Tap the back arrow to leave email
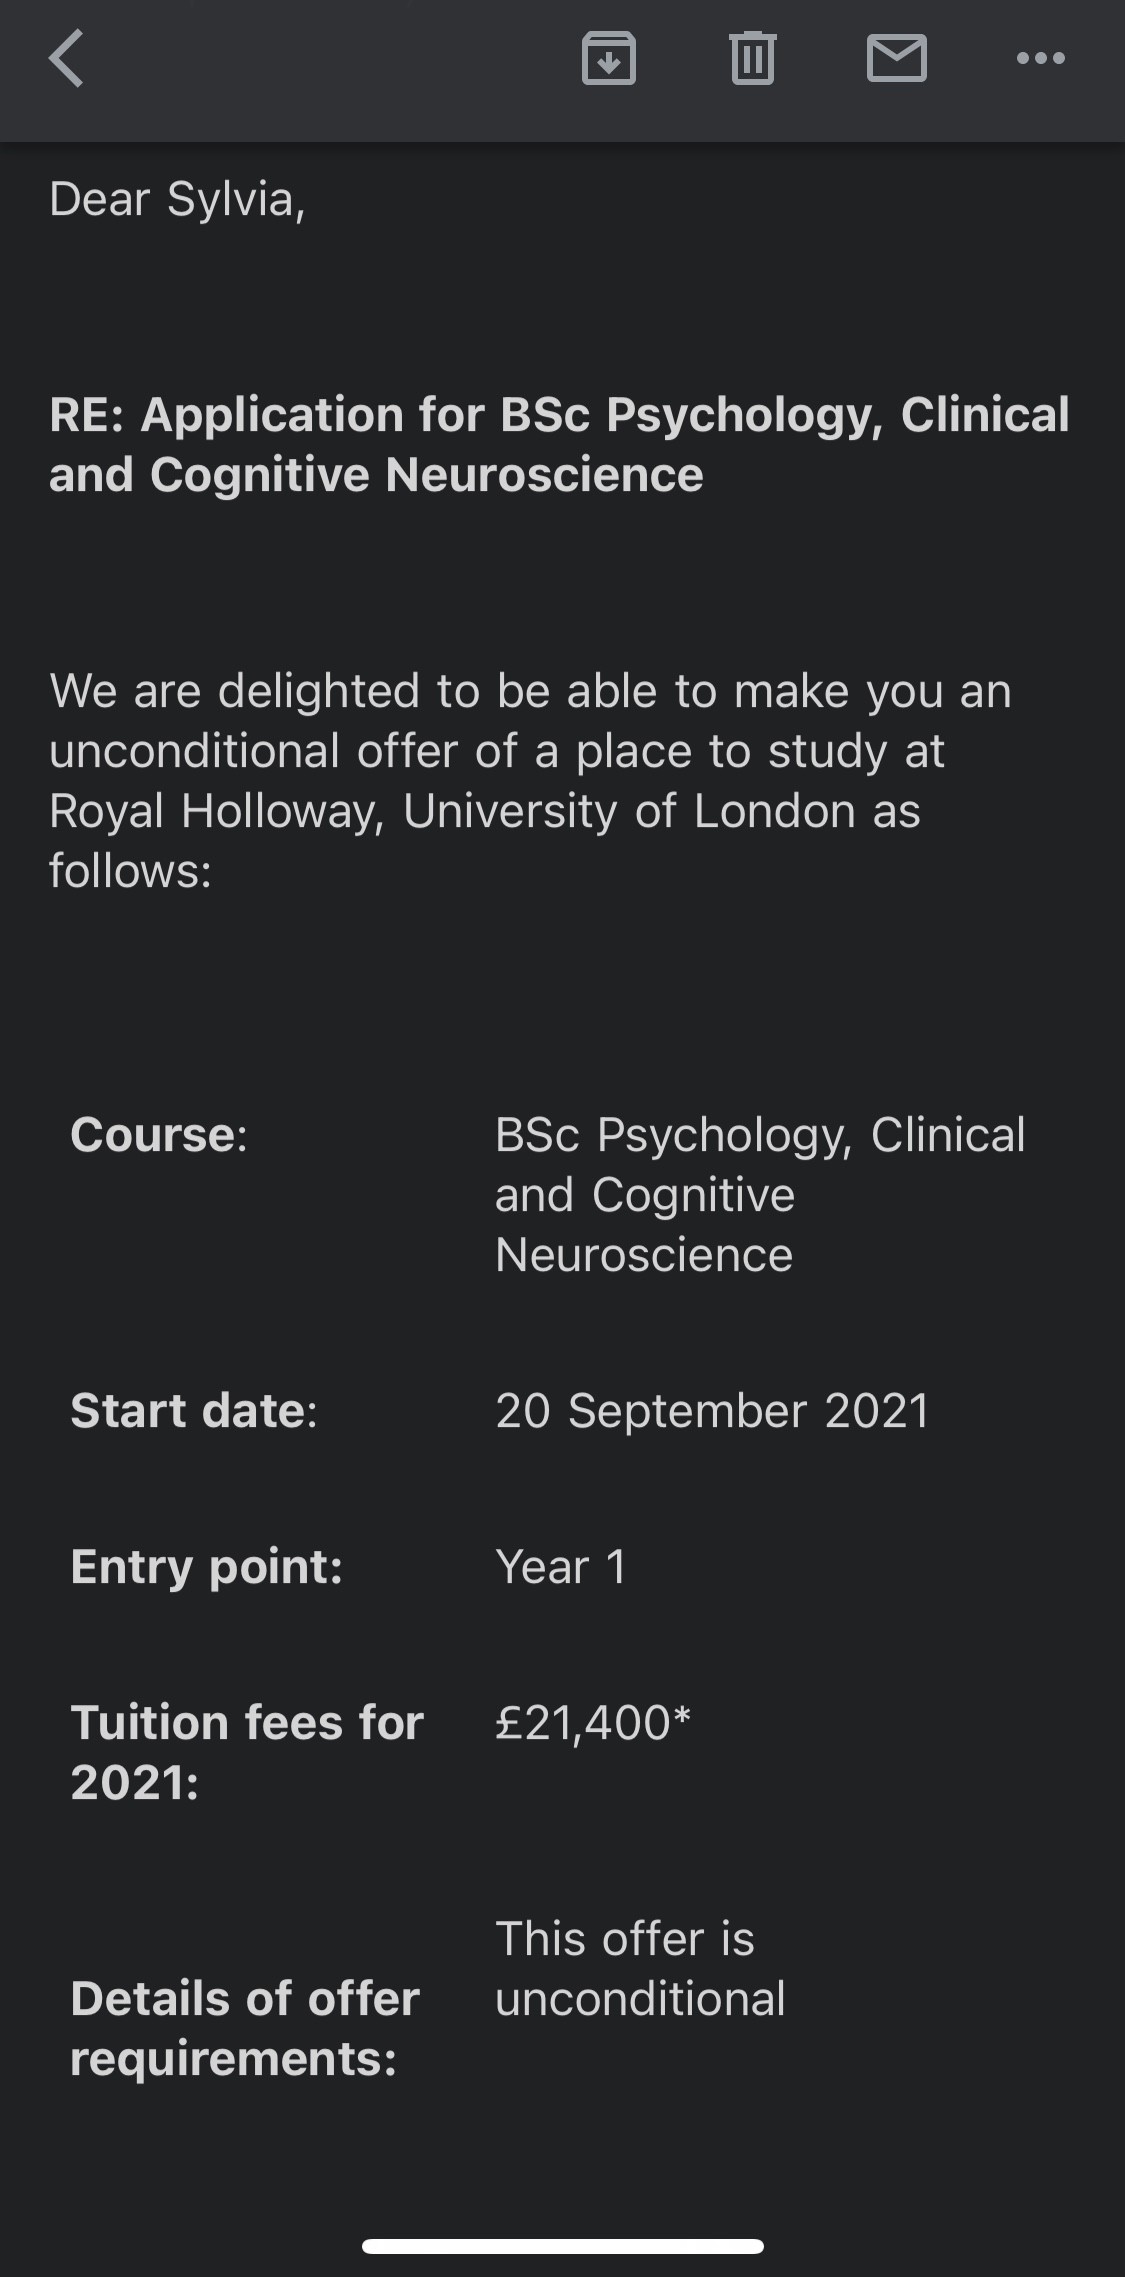The height and width of the screenshot is (2277, 1125). coord(66,58)
